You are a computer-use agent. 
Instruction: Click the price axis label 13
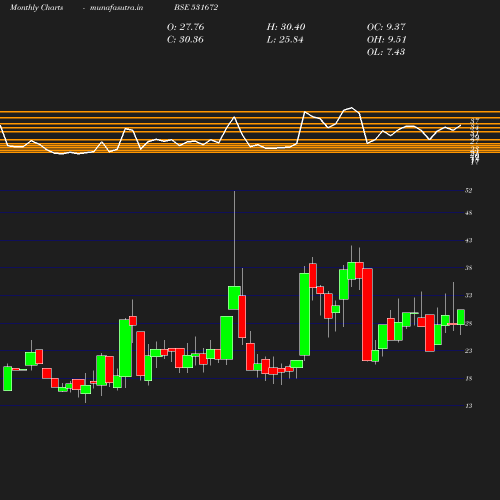(x=469, y=406)
